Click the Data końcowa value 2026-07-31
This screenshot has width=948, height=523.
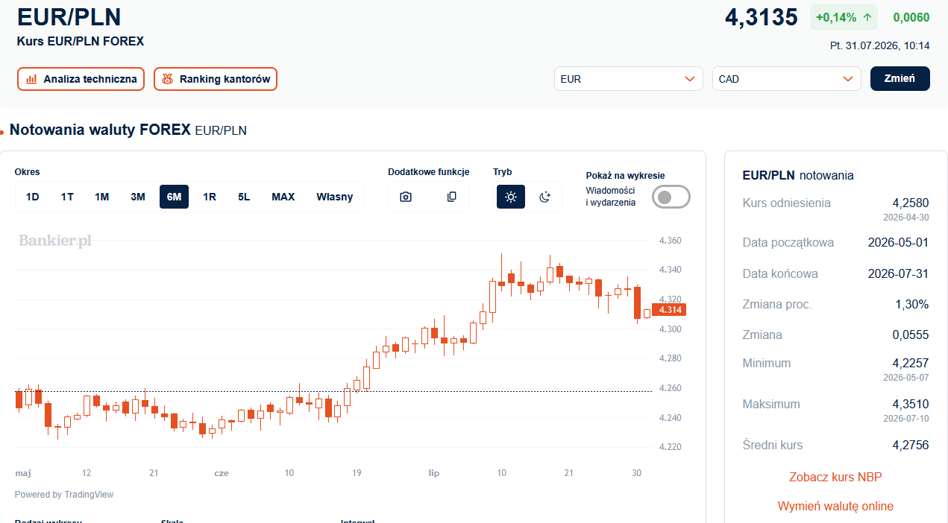tap(898, 274)
